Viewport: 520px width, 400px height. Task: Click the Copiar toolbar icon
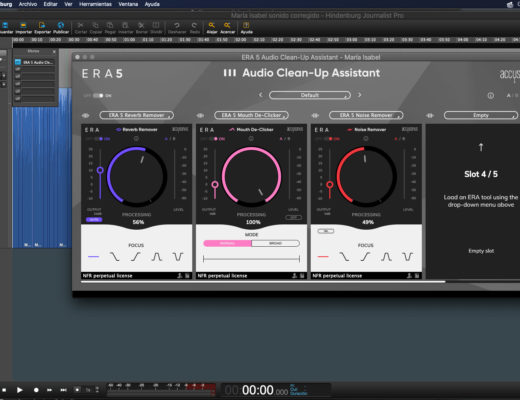(x=96, y=25)
